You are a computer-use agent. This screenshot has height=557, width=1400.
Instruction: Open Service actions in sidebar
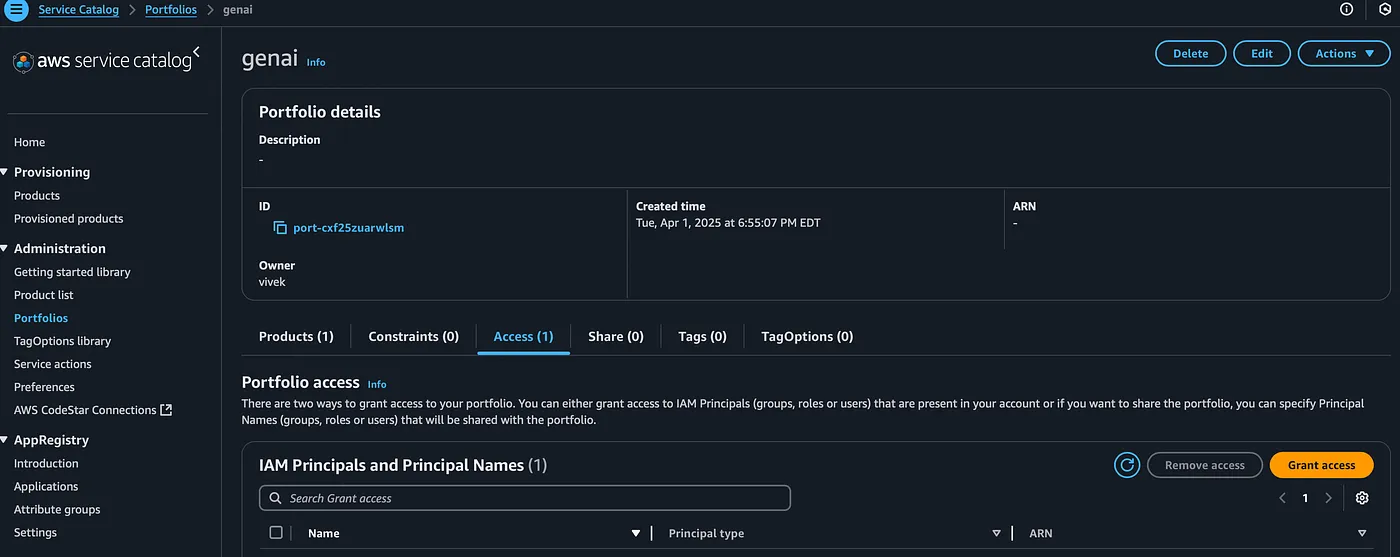tap(53, 364)
